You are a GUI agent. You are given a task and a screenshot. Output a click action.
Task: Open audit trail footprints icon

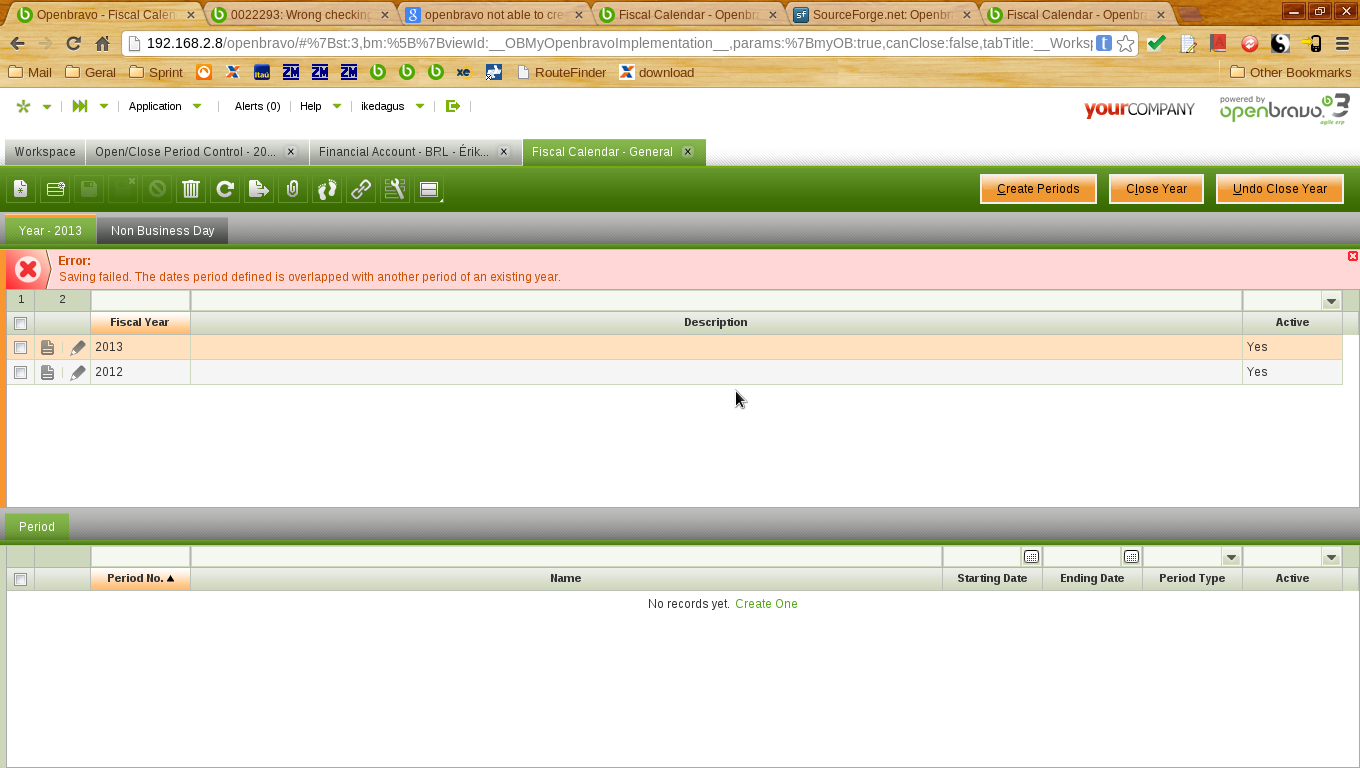tap(327, 189)
